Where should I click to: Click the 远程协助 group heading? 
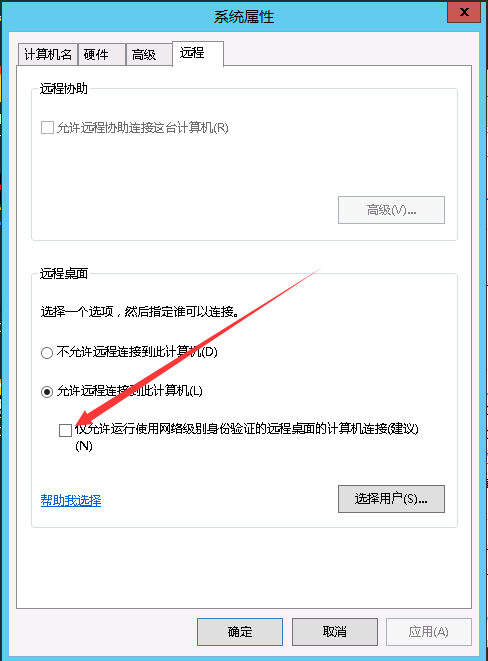[64, 89]
